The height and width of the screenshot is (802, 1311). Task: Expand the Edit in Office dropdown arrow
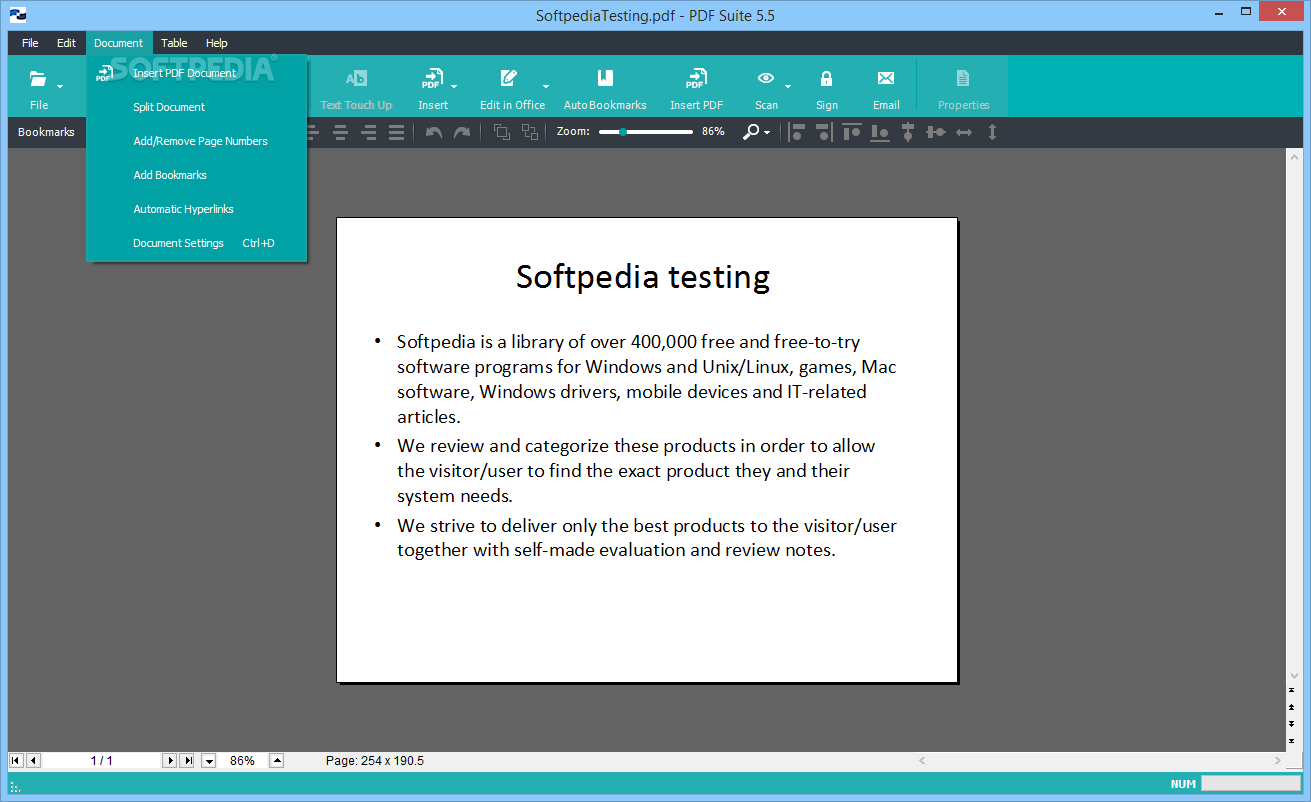coord(546,87)
